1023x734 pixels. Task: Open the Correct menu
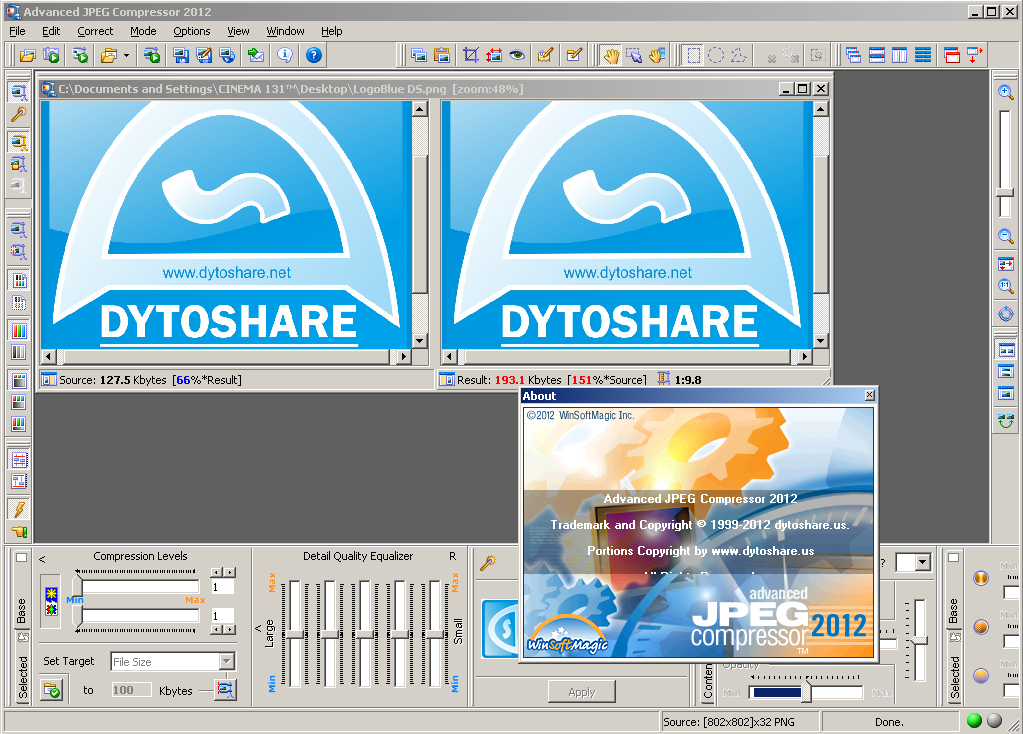(x=95, y=31)
